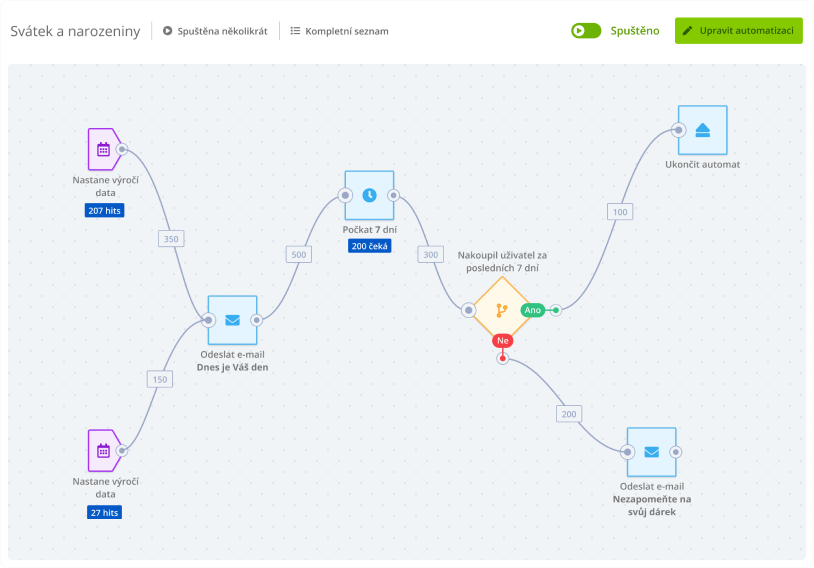This screenshot has width=814, height=568.
Task: Click the '500' connection count label
Action: [x=298, y=254]
